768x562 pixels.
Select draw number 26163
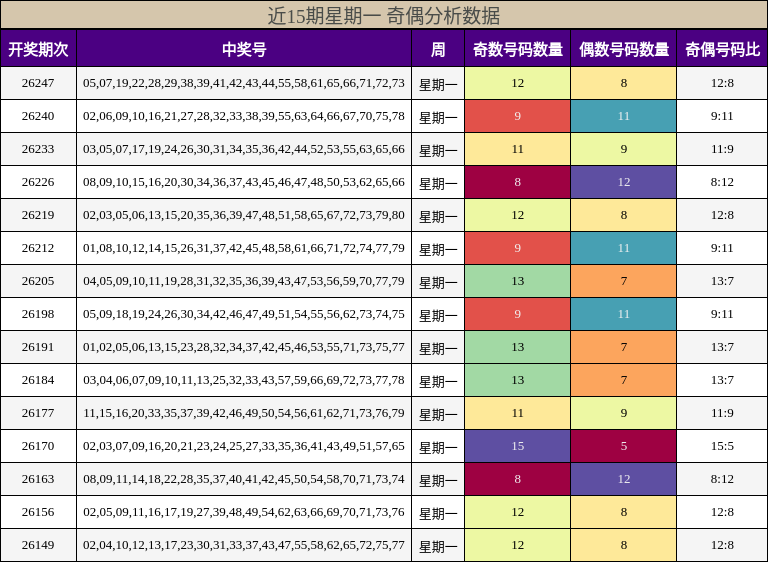pyautogui.click(x=38, y=479)
